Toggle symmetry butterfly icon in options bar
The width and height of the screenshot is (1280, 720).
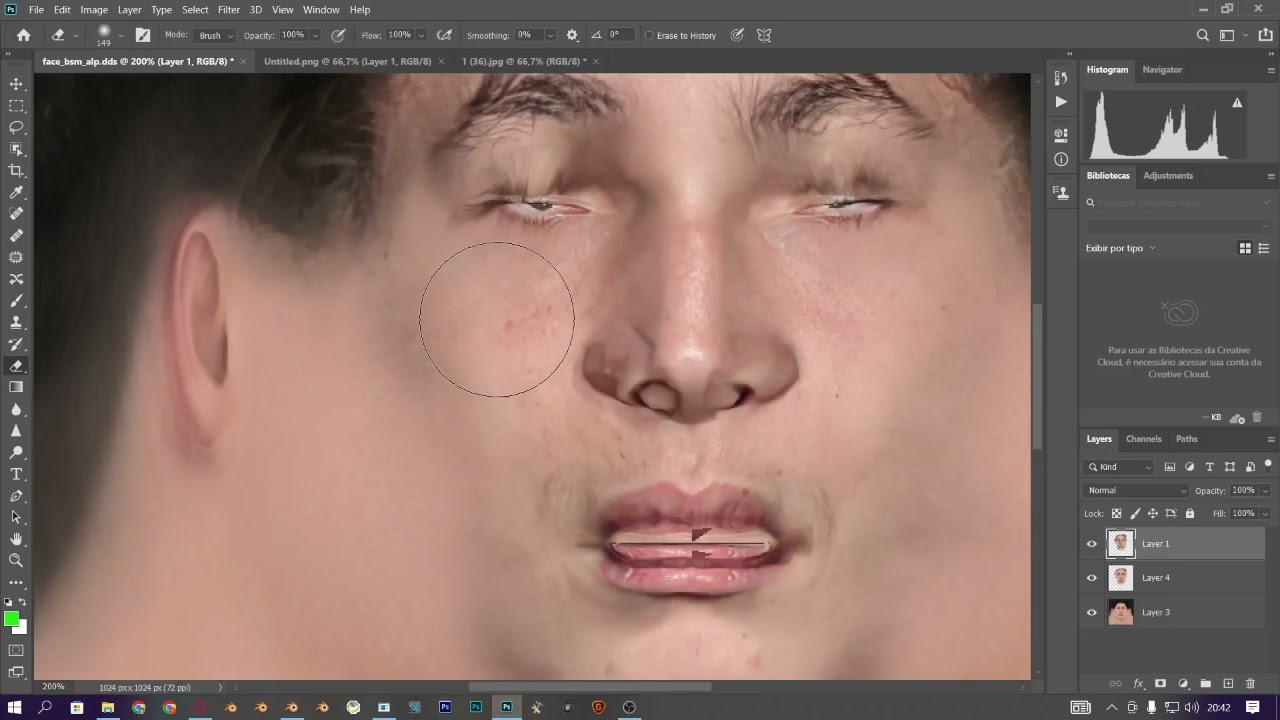tap(764, 35)
